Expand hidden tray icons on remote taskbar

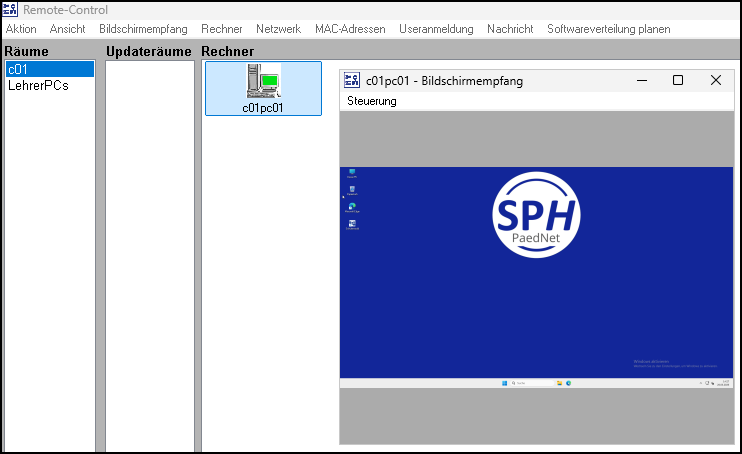pyautogui.click(x=700, y=383)
